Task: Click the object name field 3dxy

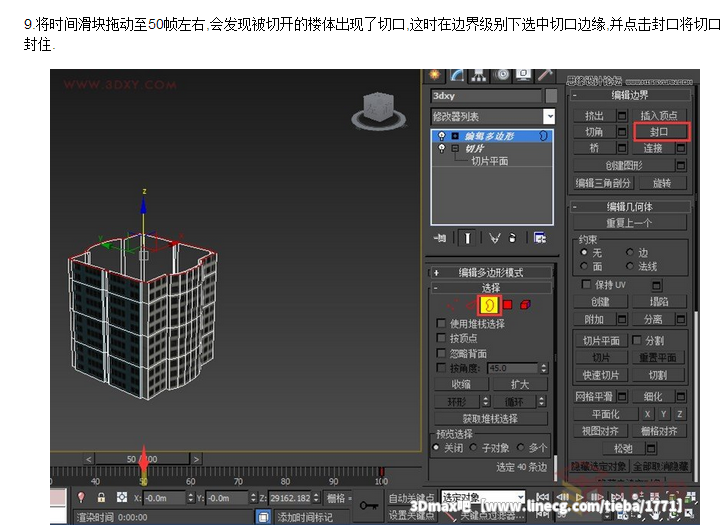Action: (486, 96)
